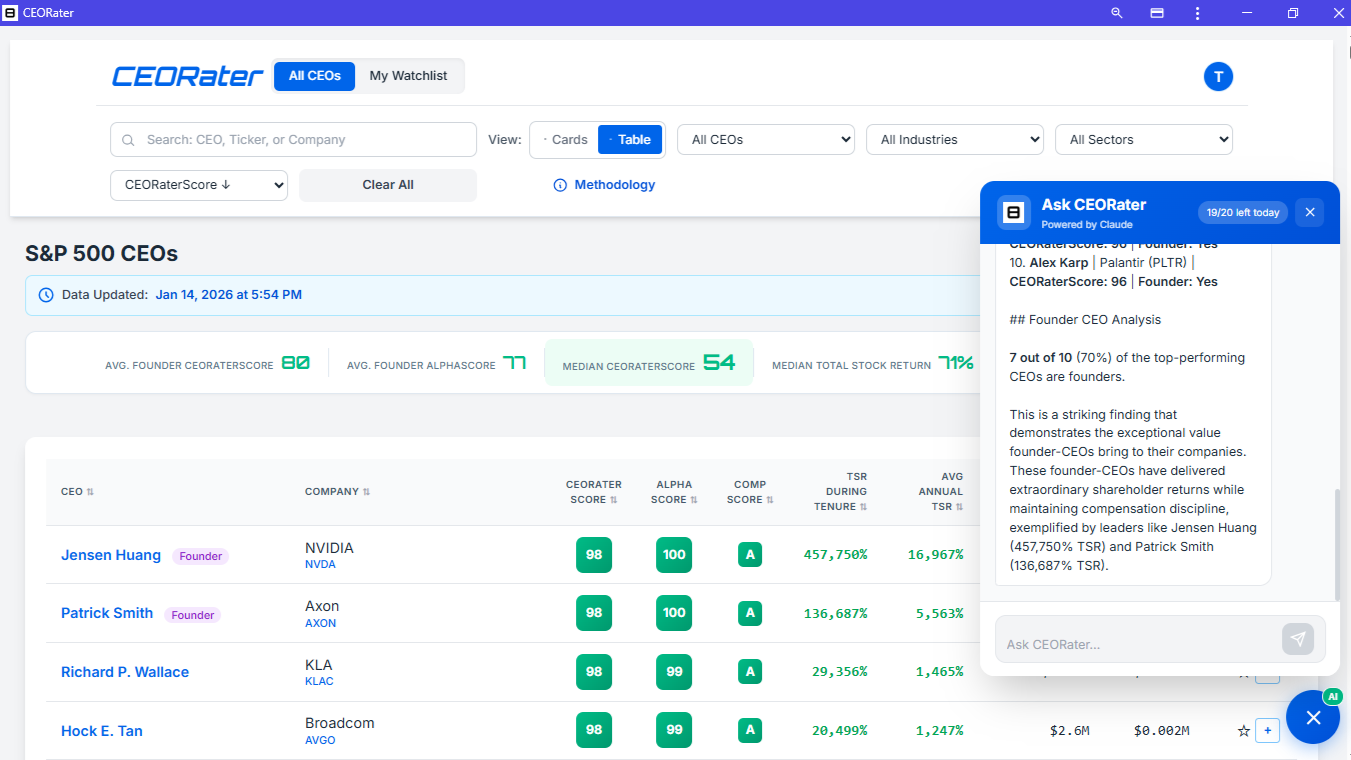Screen dimensions: 1351x760
Task: Click the floating AI chat toggle button
Action: 1313,717
